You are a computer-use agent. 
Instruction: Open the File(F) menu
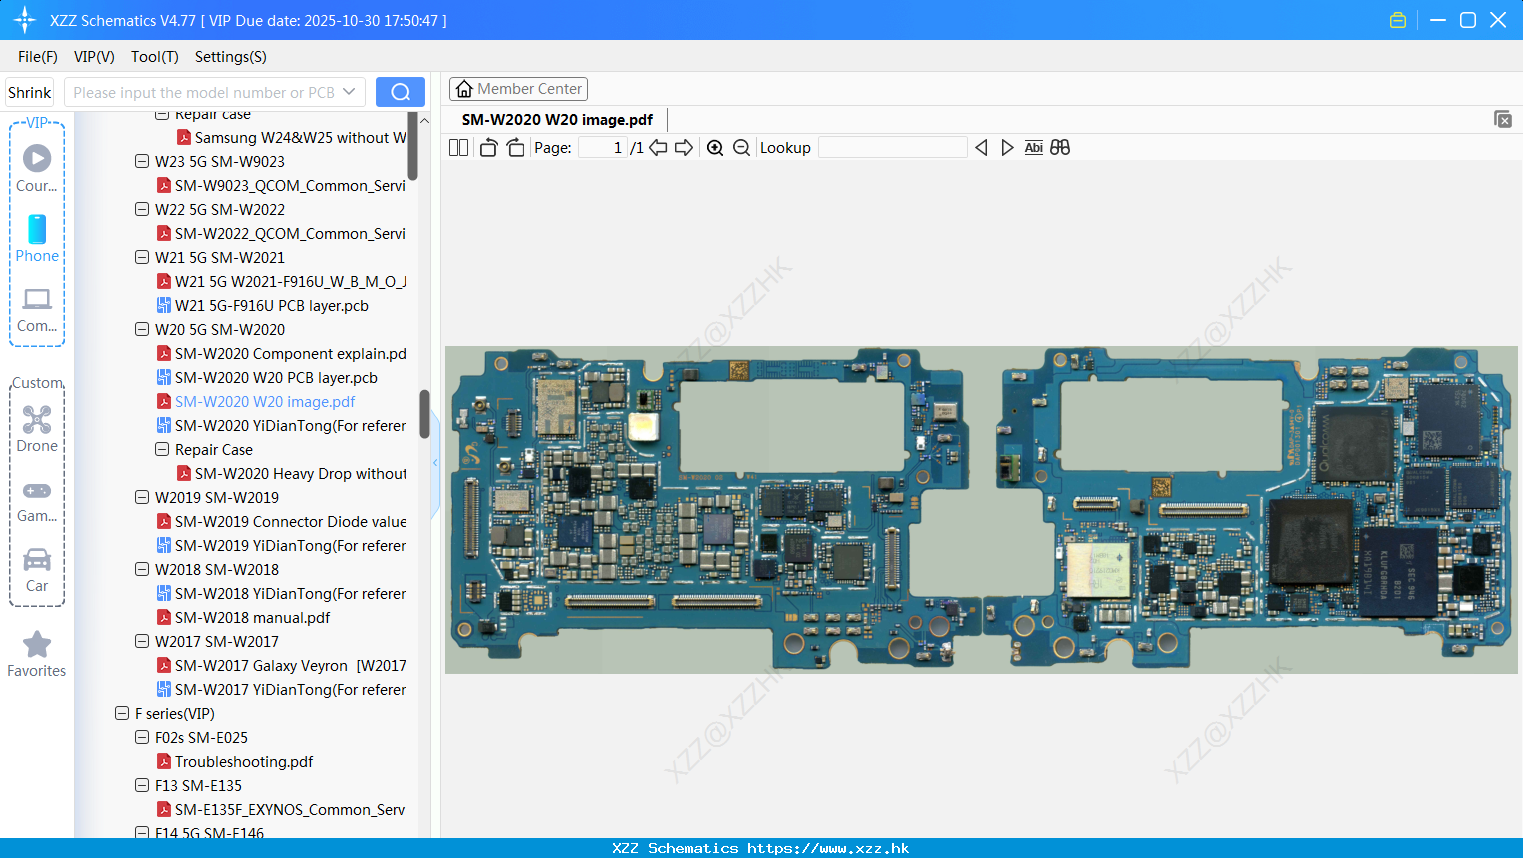[x=38, y=57]
